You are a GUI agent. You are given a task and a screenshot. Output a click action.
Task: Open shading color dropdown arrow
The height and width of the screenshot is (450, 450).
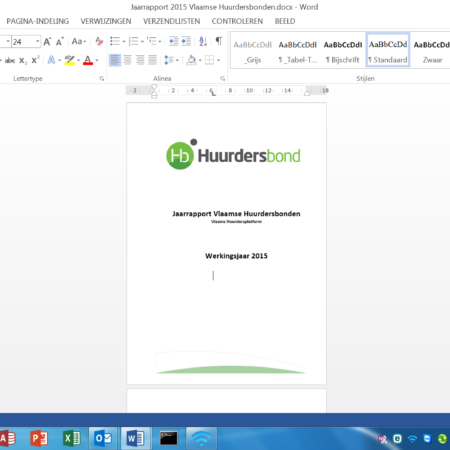point(200,61)
